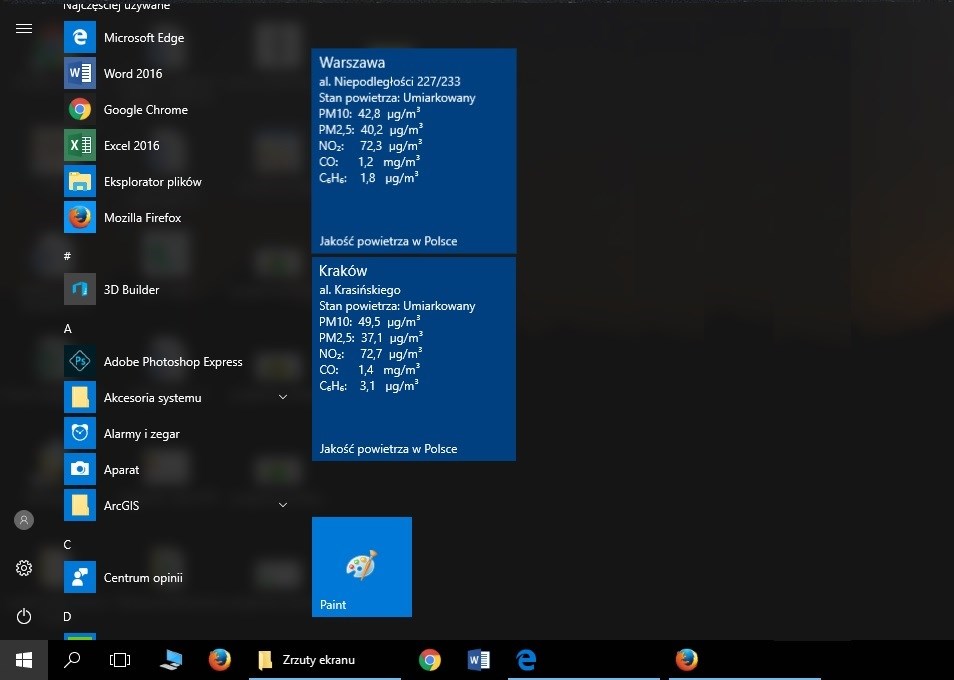This screenshot has width=954, height=680.
Task: Open the Kraków air quality tile
Action: 414,359
